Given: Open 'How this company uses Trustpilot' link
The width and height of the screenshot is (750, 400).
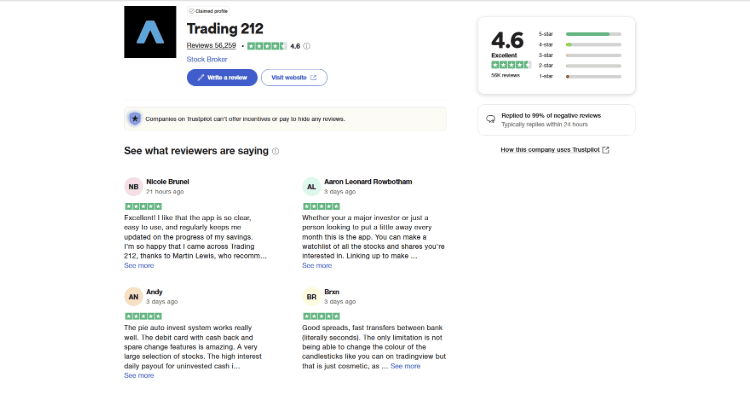Looking at the screenshot, I should coord(555,150).
